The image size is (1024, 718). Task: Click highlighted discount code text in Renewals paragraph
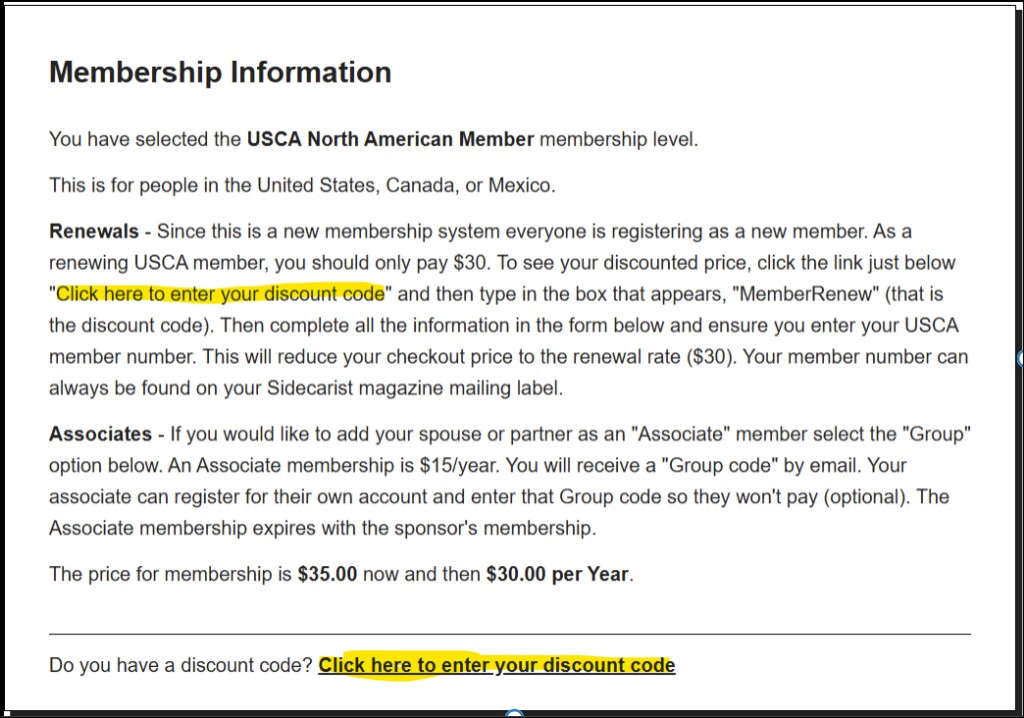(220, 294)
